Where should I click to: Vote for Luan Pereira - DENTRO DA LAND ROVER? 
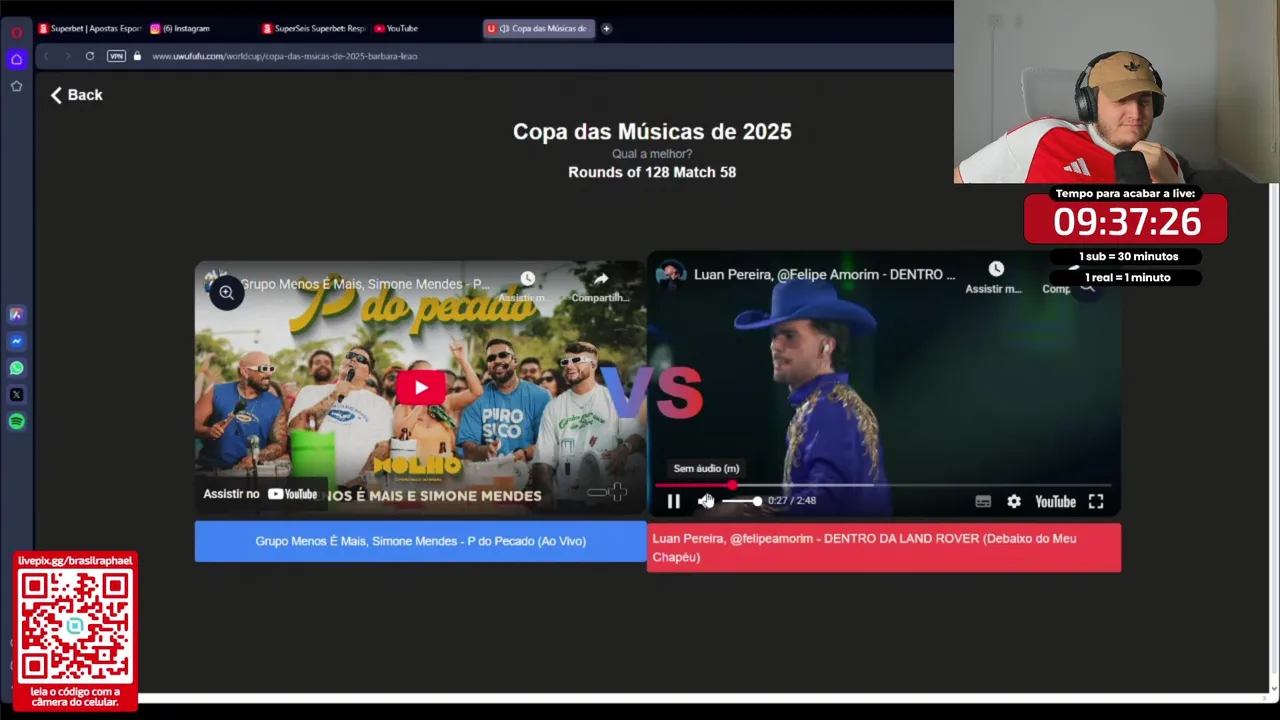click(884, 548)
